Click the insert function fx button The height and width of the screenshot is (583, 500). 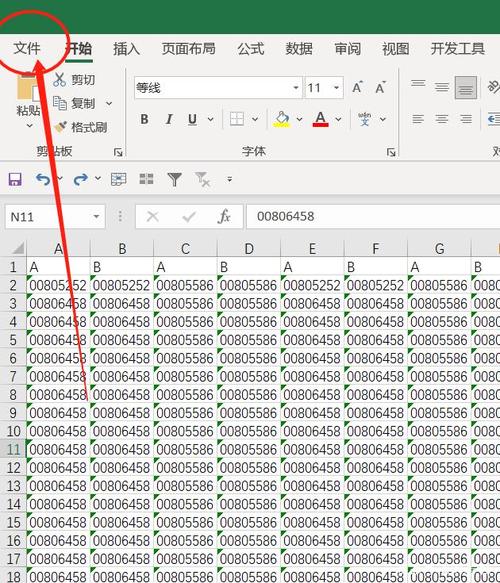tap(224, 216)
